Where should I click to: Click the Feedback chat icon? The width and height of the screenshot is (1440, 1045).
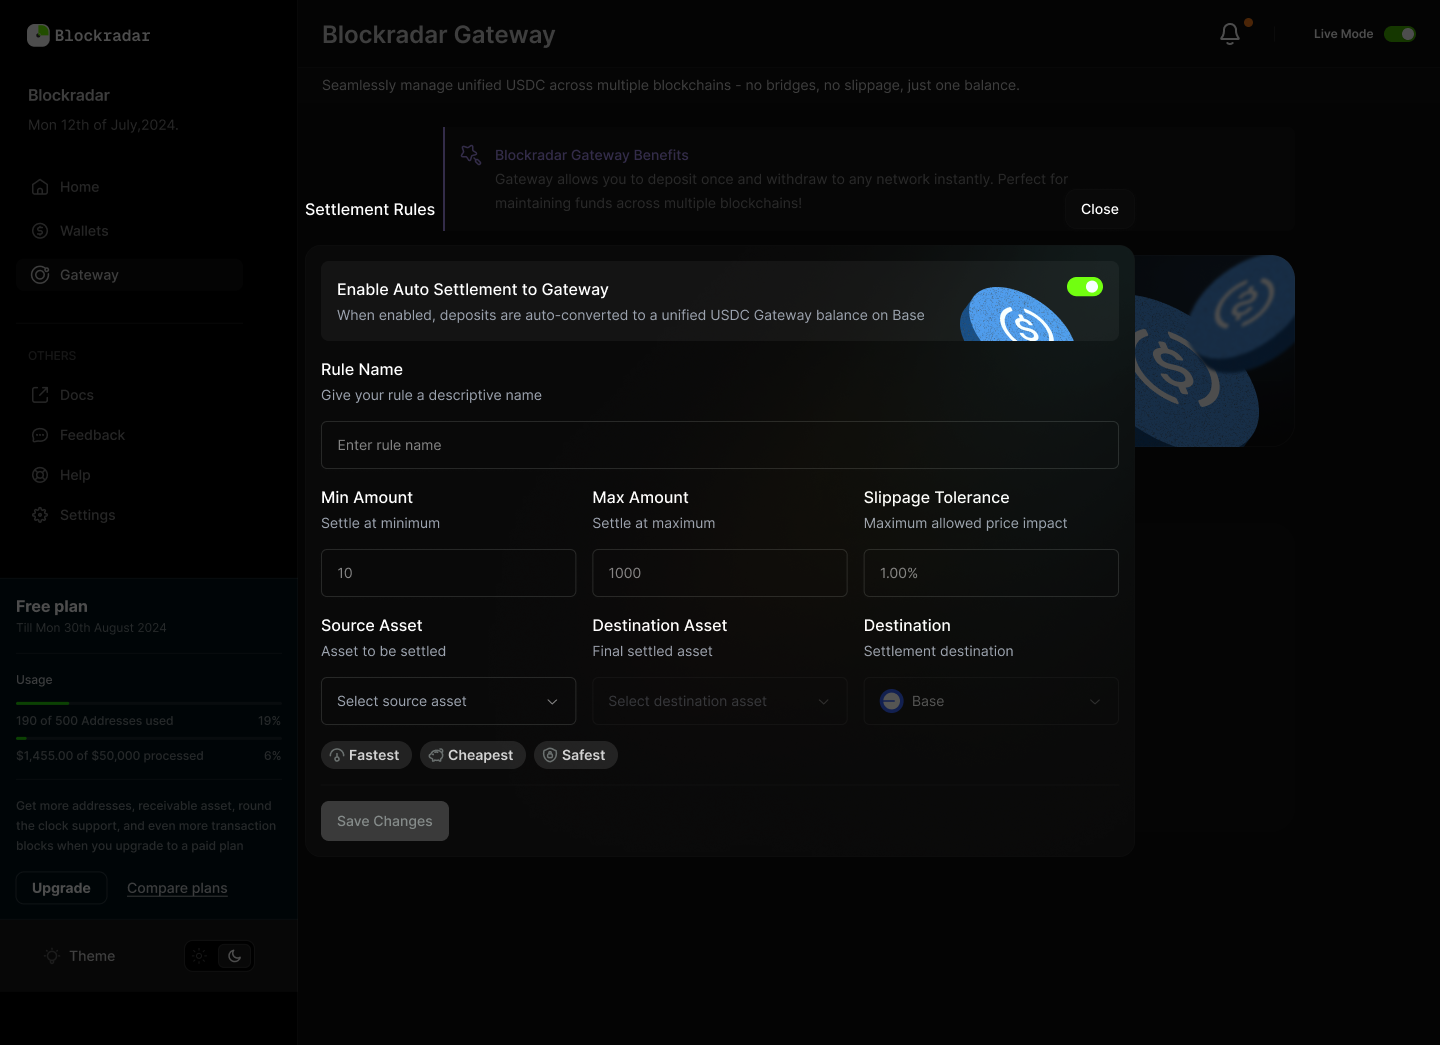coord(40,435)
